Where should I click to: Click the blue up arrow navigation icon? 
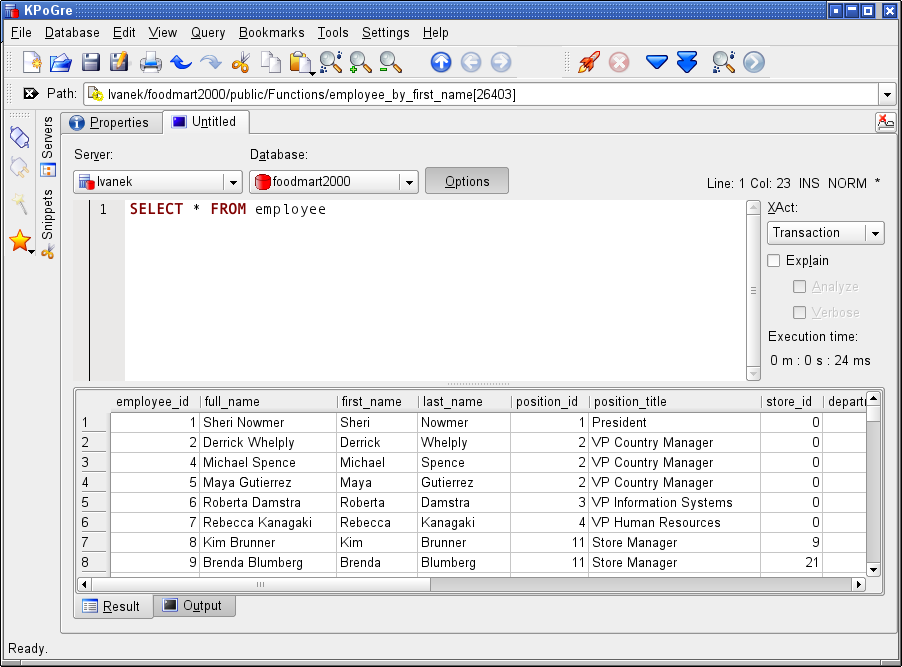tap(441, 62)
